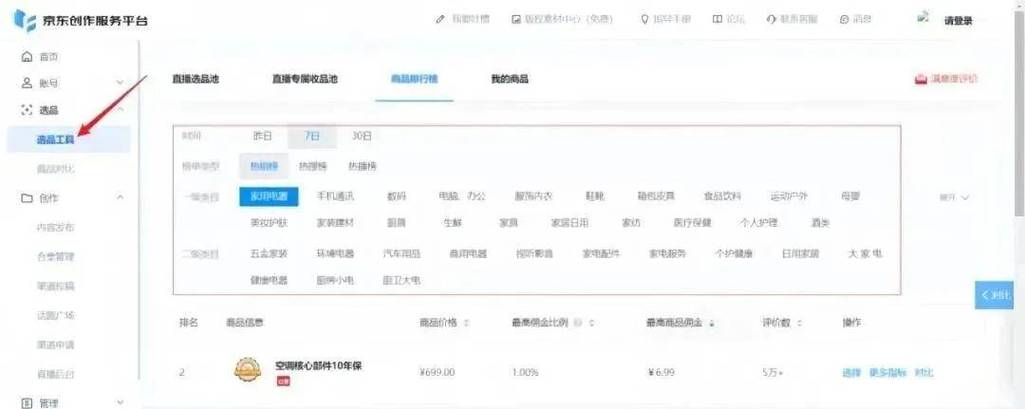Click the open-book 论坛 icon
The width and height of the screenshot is (1025, 409).
tap(717, 19)
